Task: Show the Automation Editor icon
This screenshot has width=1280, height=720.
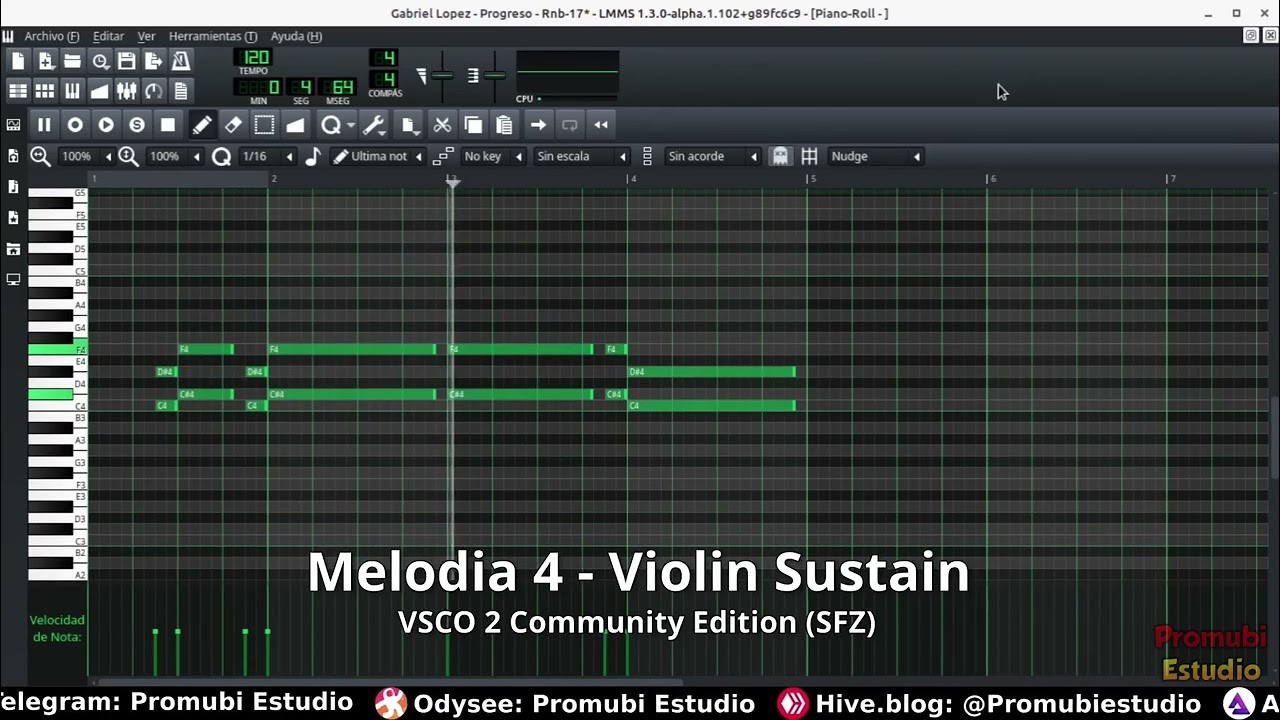Action: tap(100, 91)
